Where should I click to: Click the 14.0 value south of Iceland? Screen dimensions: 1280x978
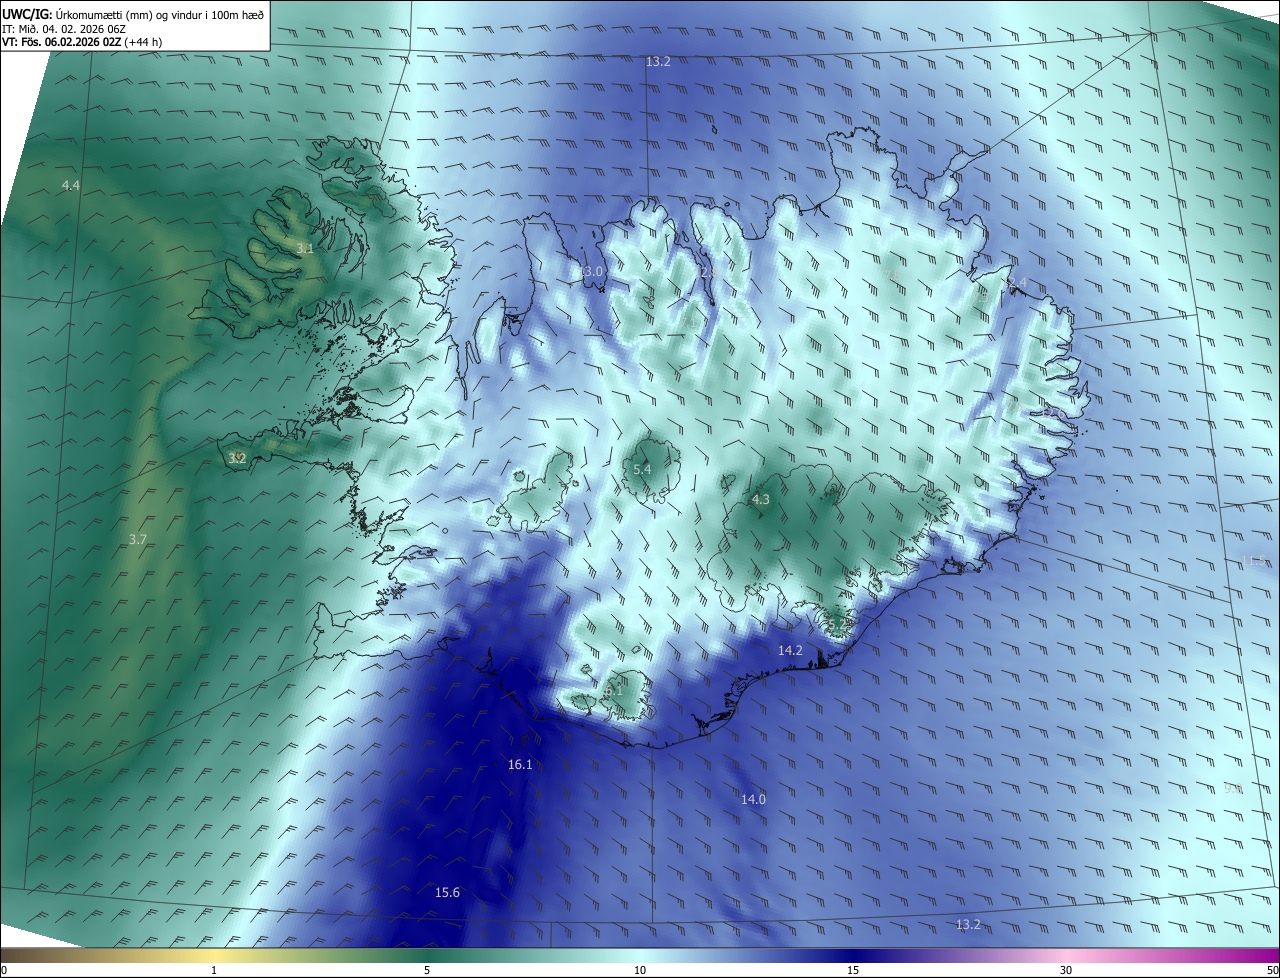753,799
